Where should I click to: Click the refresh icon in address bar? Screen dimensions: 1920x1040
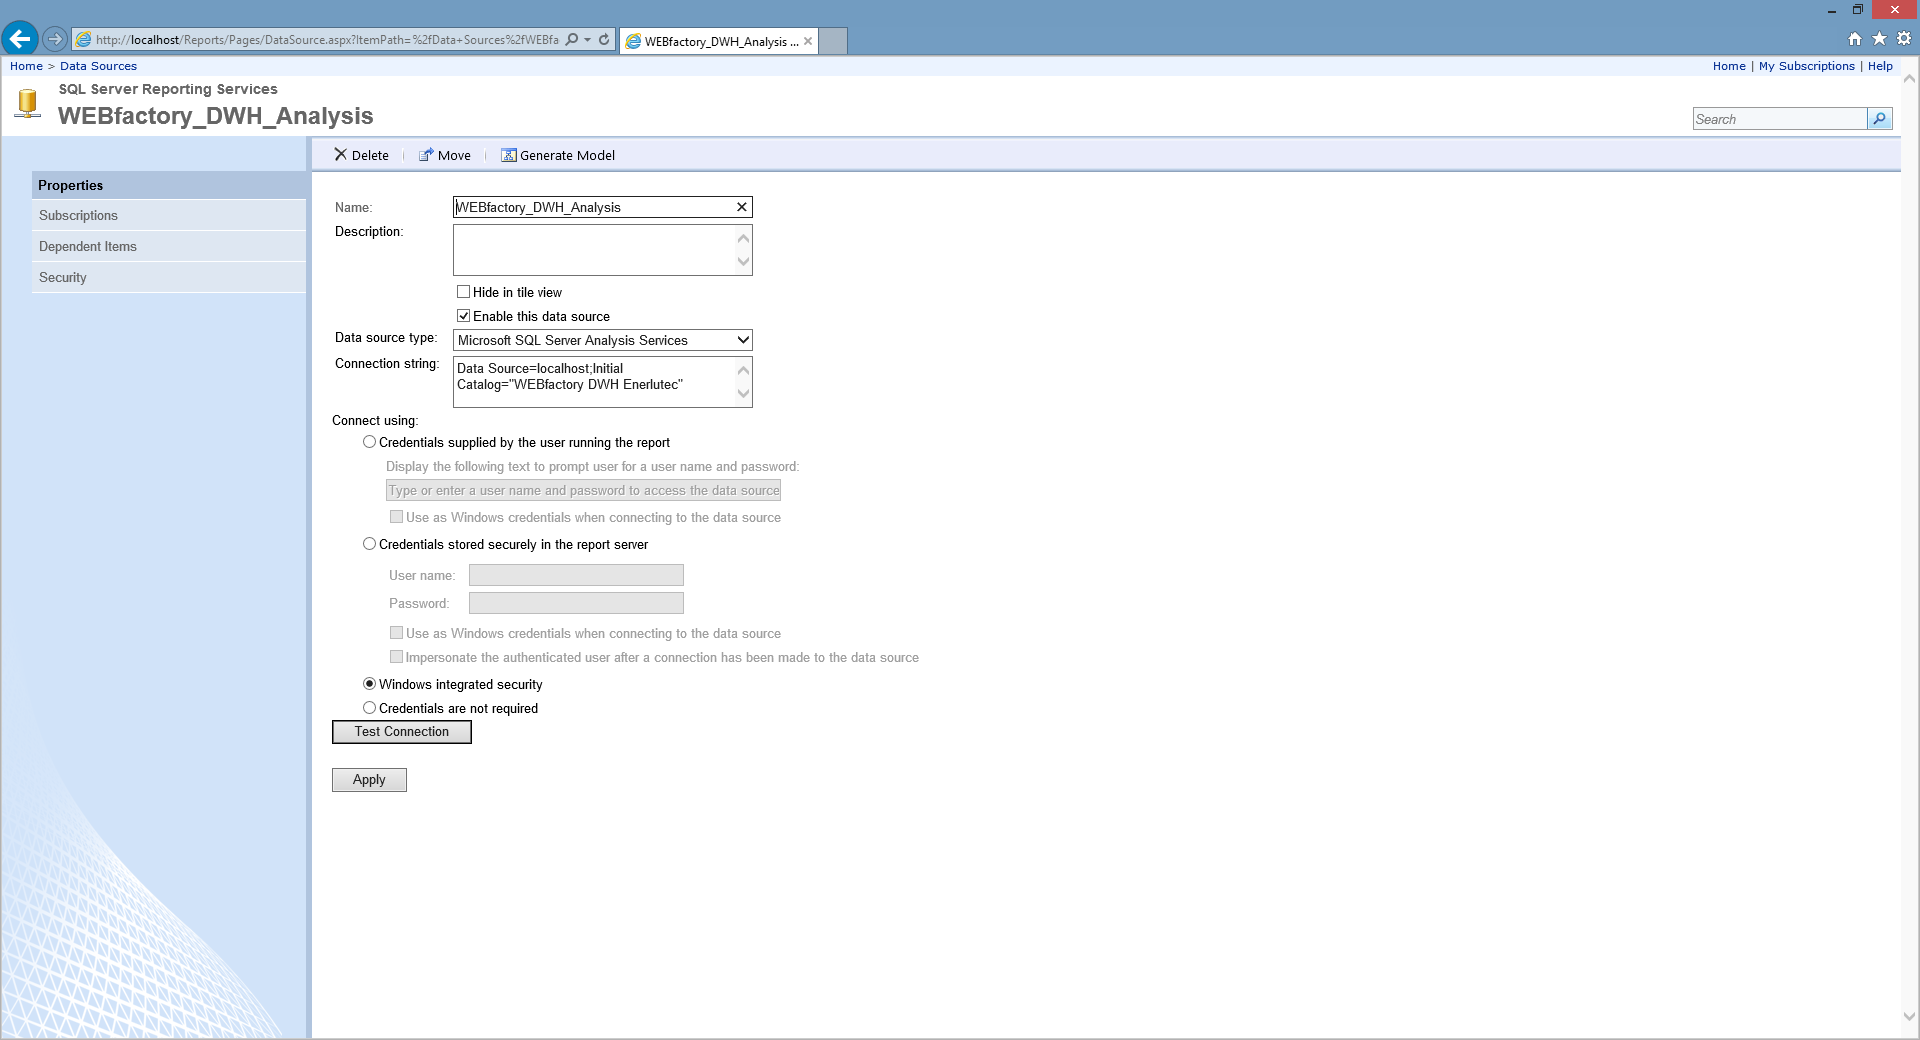(604, 40)
